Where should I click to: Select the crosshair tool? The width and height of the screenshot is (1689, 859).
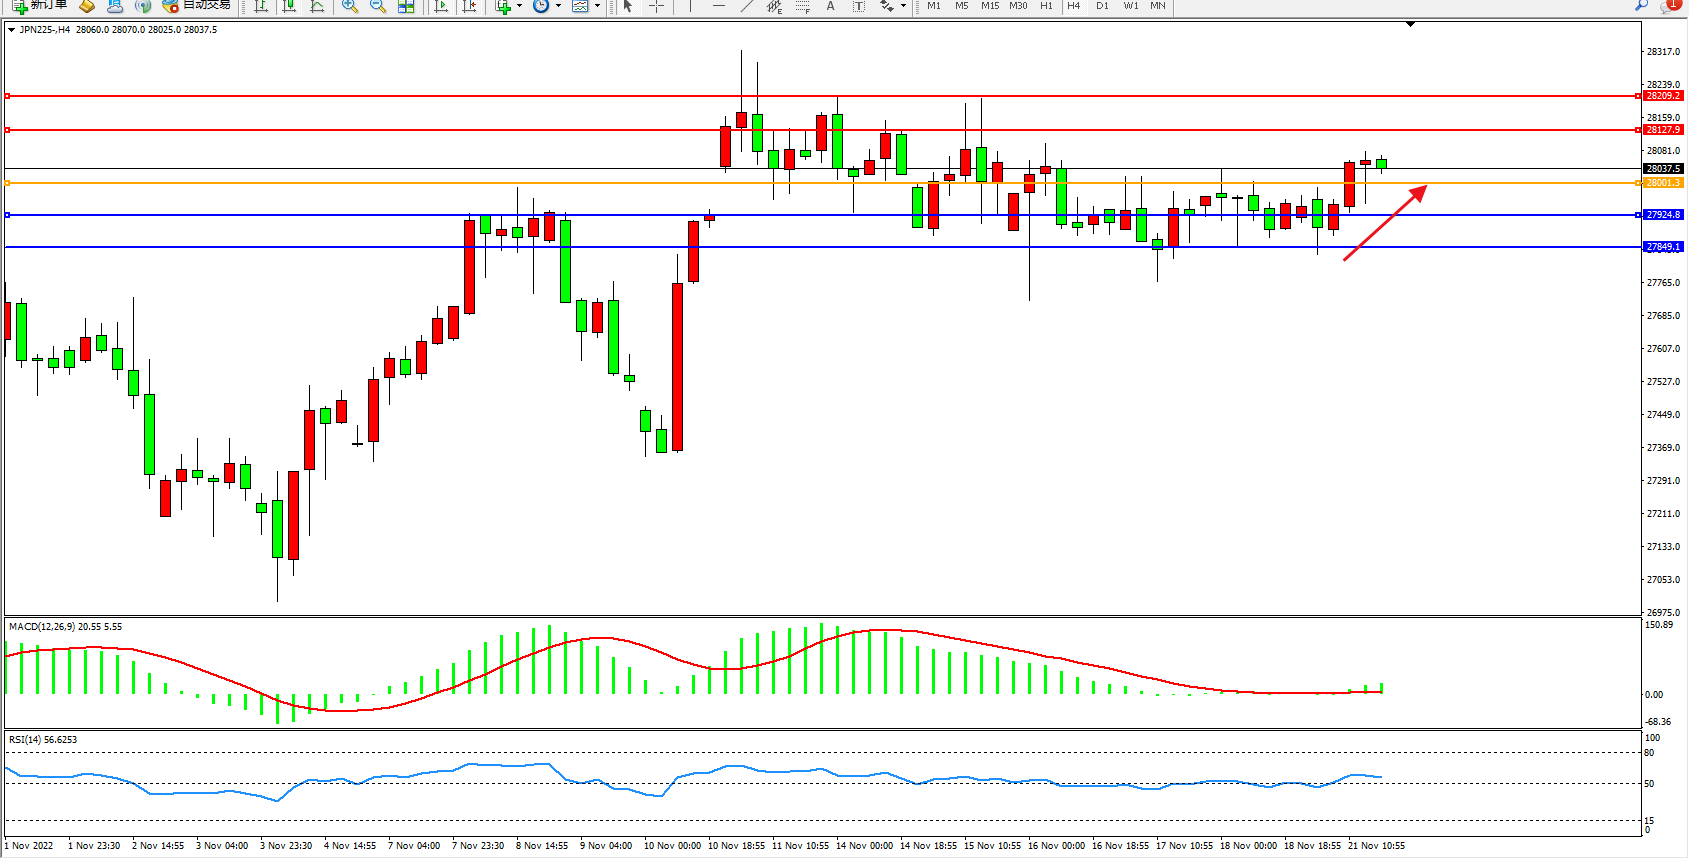pyautogui.click(x=656, y=6)
